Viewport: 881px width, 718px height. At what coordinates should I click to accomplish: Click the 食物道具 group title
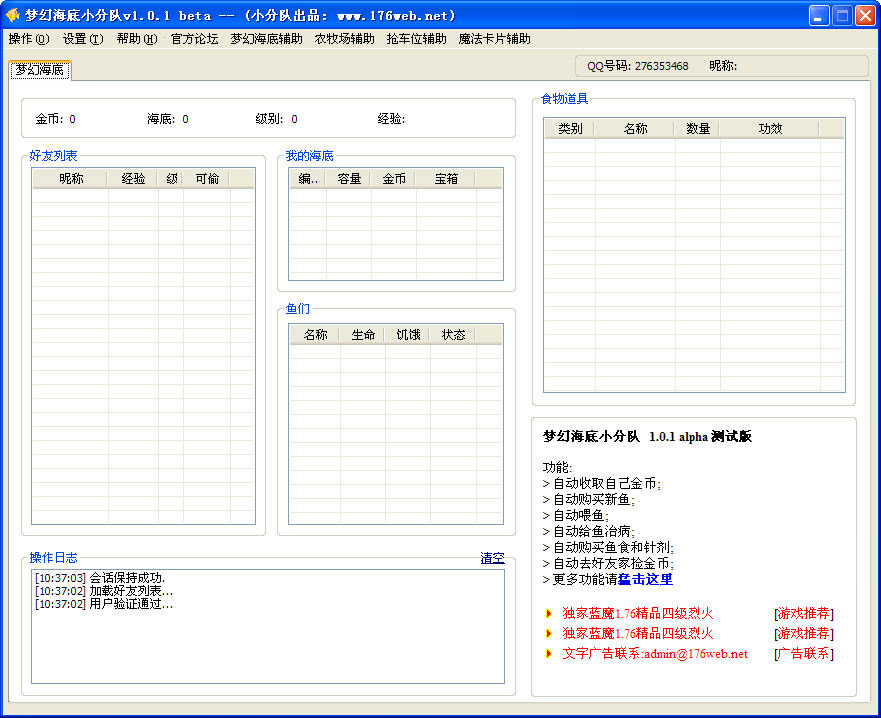coord(564,99)
